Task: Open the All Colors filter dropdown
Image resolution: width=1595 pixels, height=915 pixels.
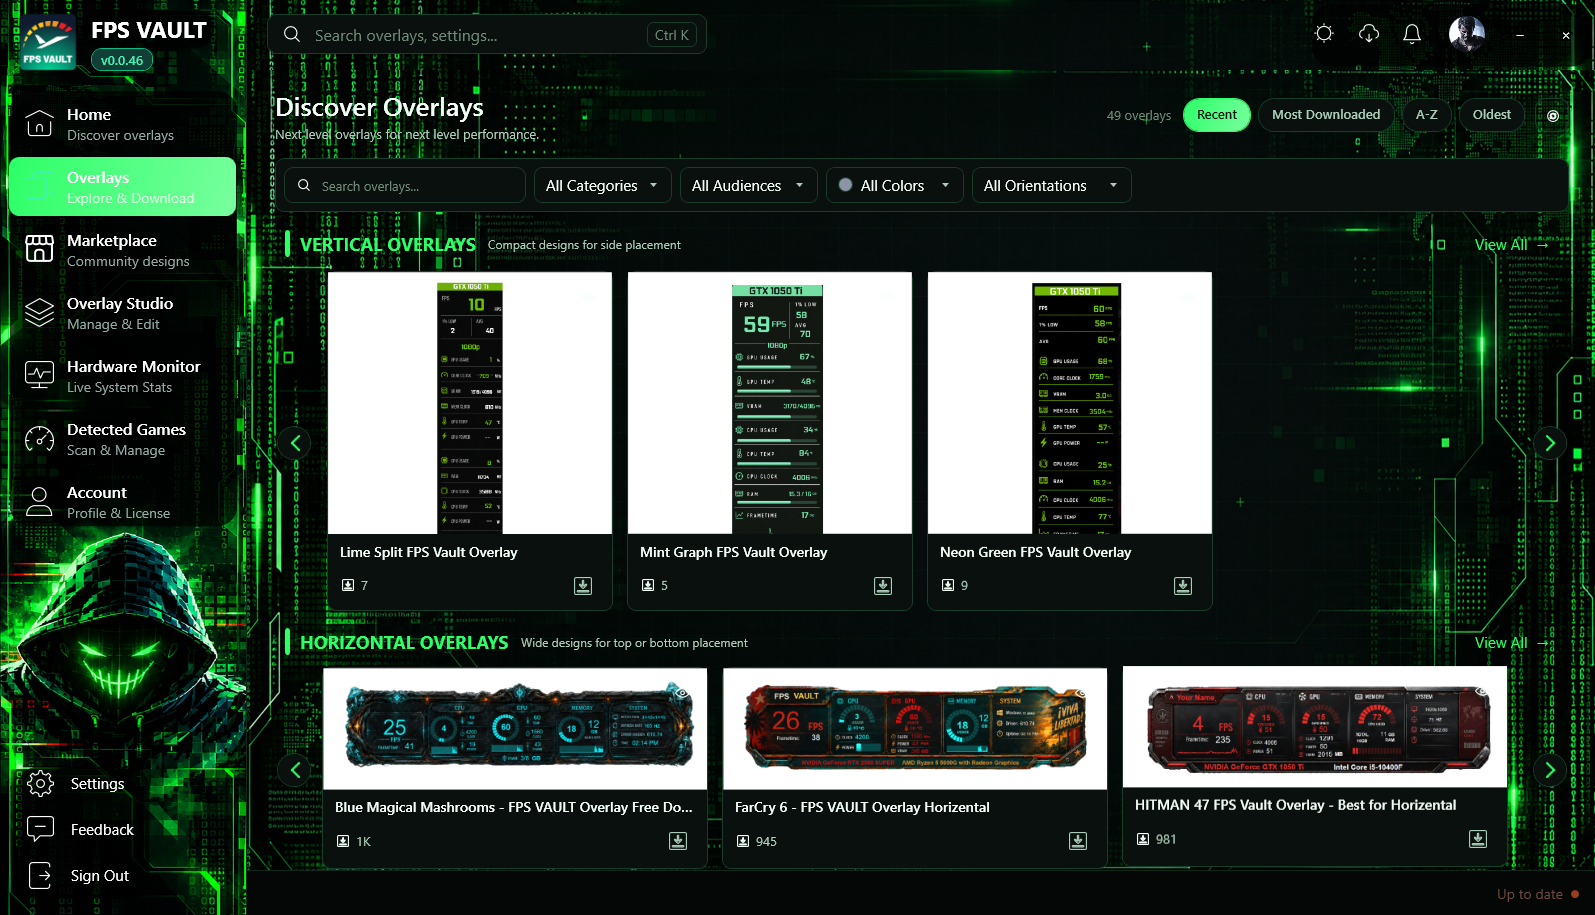Action: coord(895,185)
